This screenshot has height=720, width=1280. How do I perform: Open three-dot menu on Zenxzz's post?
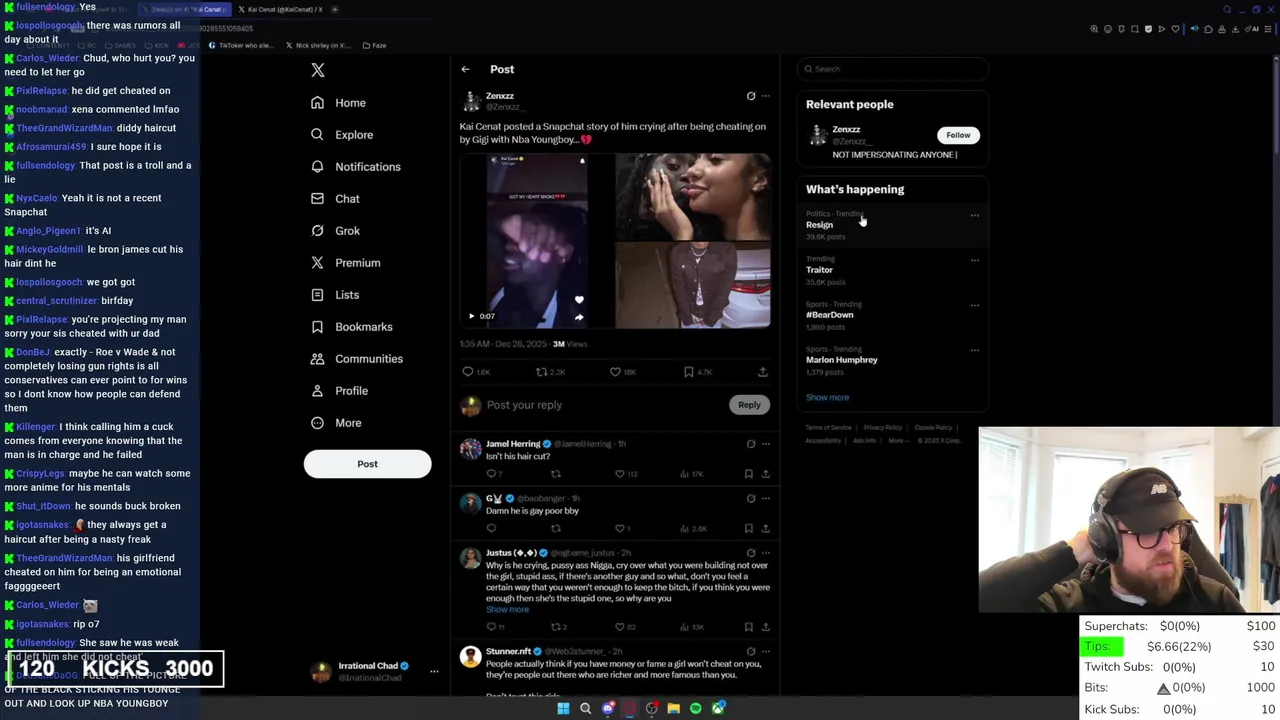[x=766, y=96]
